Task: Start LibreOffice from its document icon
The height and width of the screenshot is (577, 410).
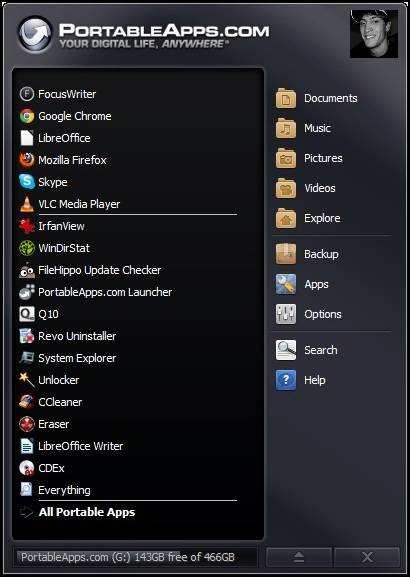Action: (27, 138)
